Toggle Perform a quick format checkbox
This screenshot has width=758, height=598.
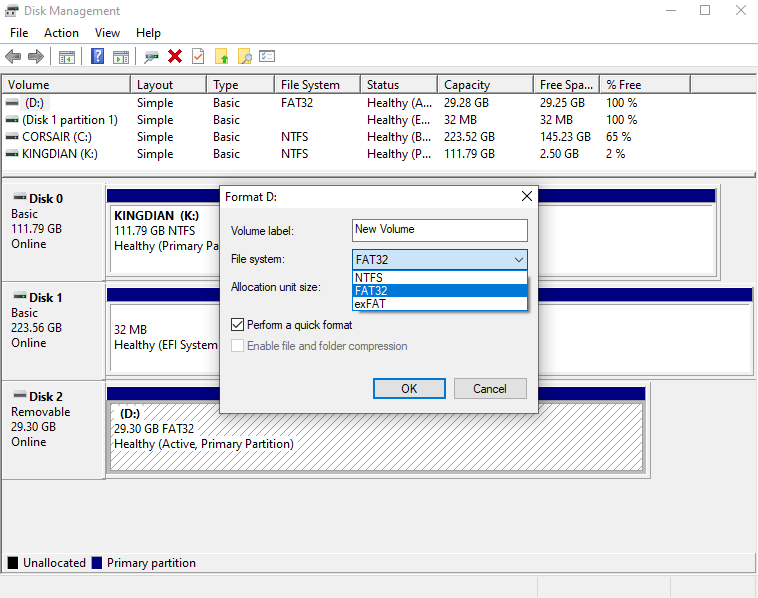tap(237, 325)
